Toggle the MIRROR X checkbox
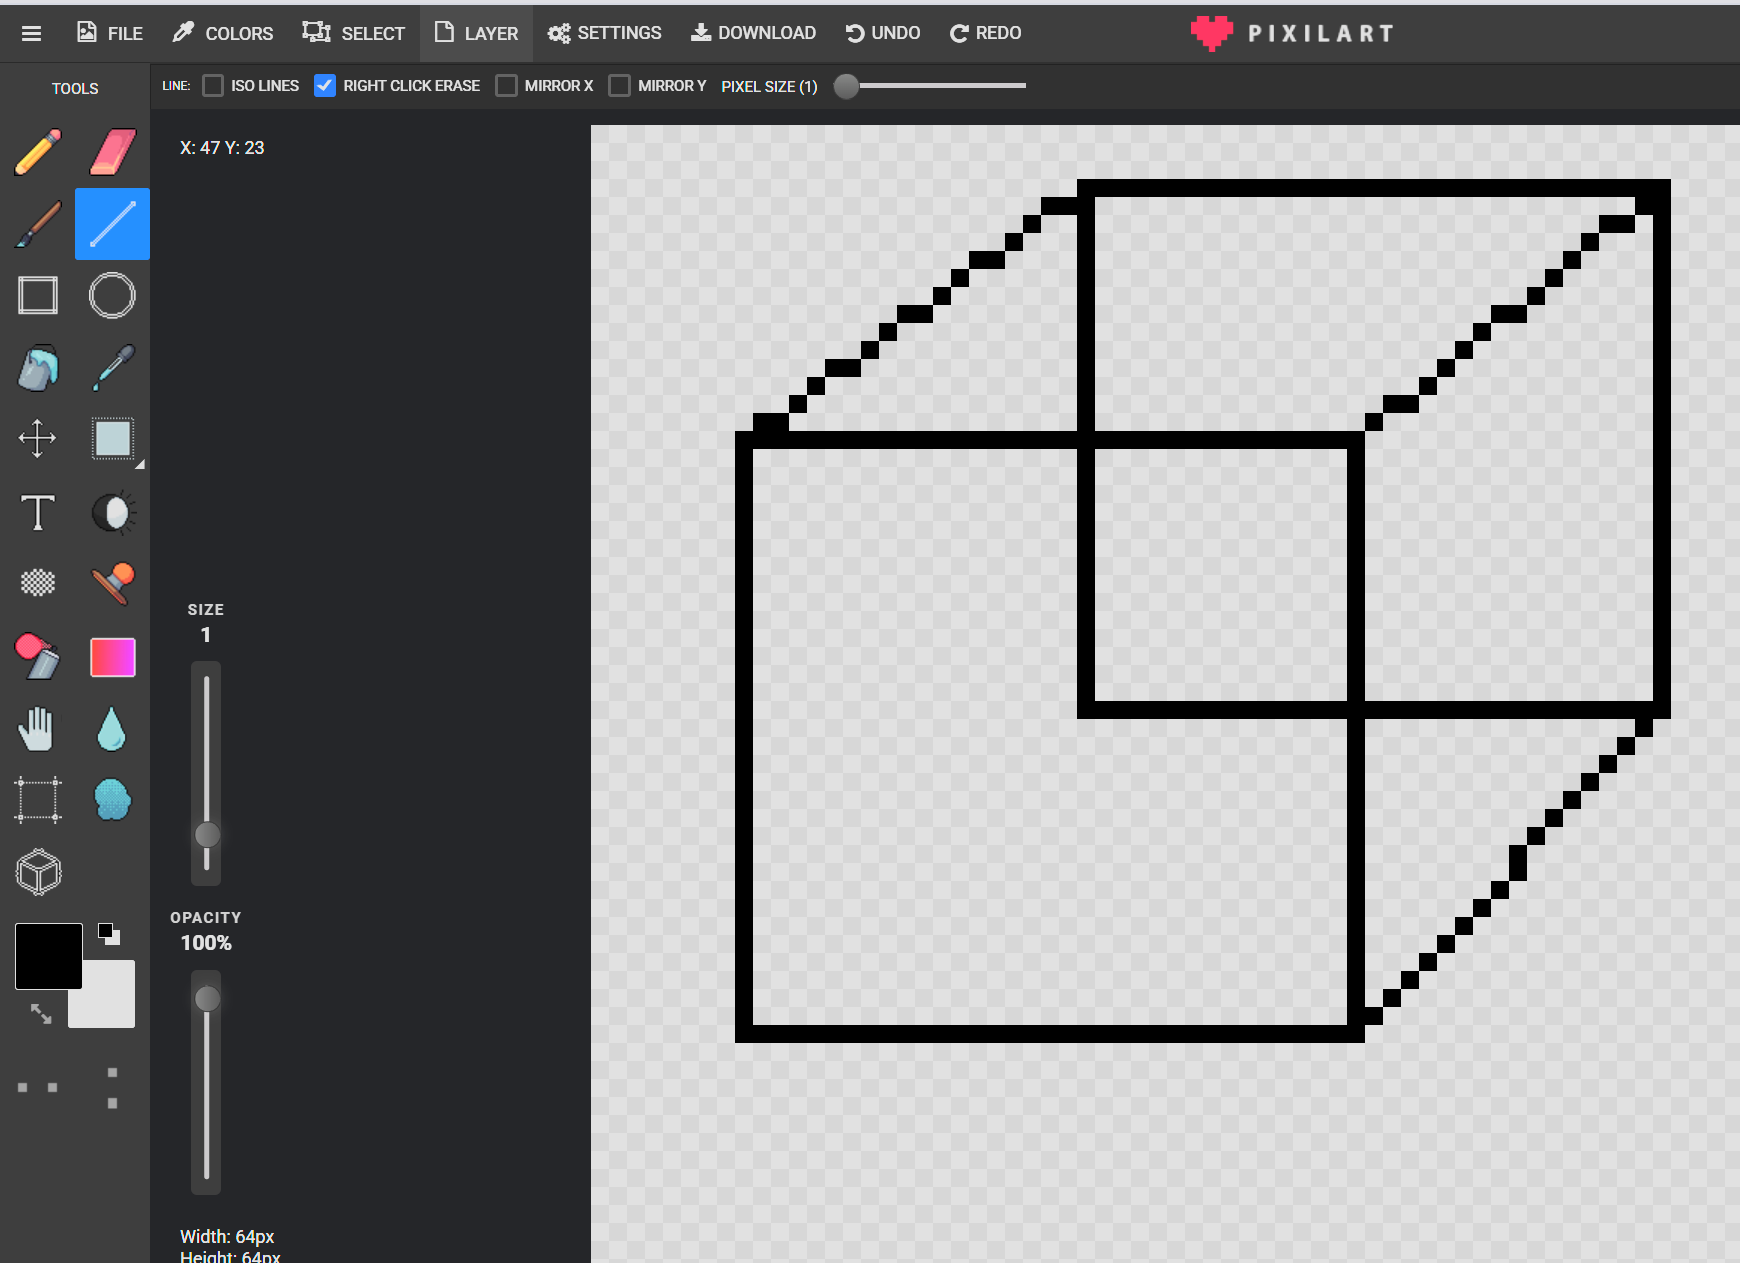Viewport: 1740px width, 1263px height. tap(506, 86)
